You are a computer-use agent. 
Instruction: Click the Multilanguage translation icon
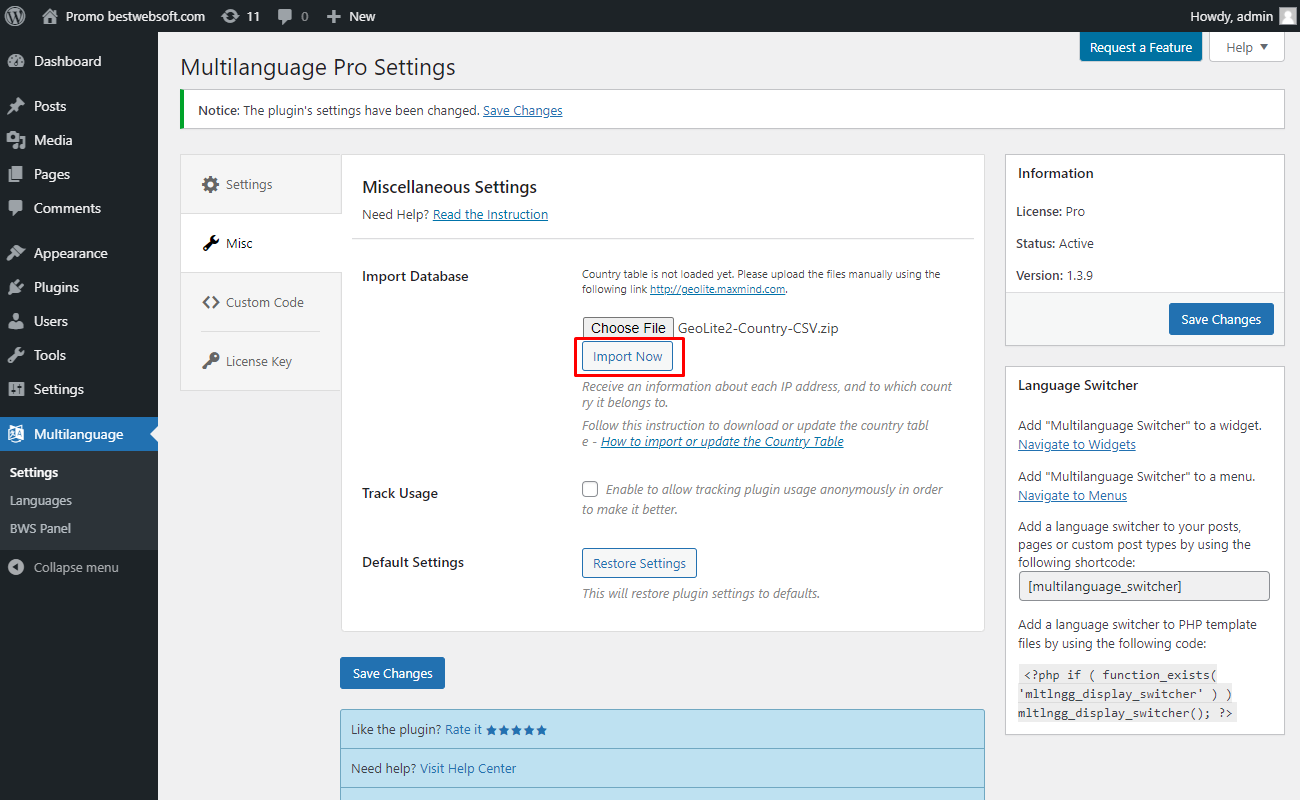coord(16,434)
